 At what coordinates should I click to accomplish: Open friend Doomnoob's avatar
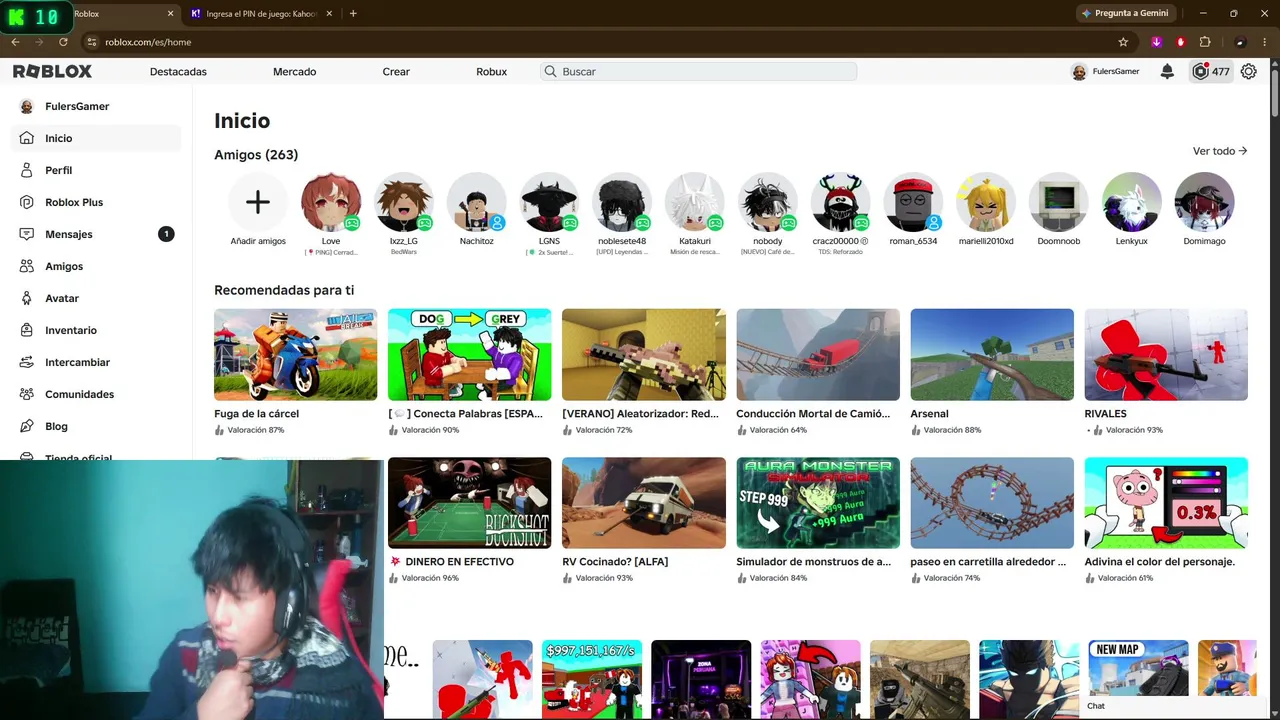pos(1059,202)
